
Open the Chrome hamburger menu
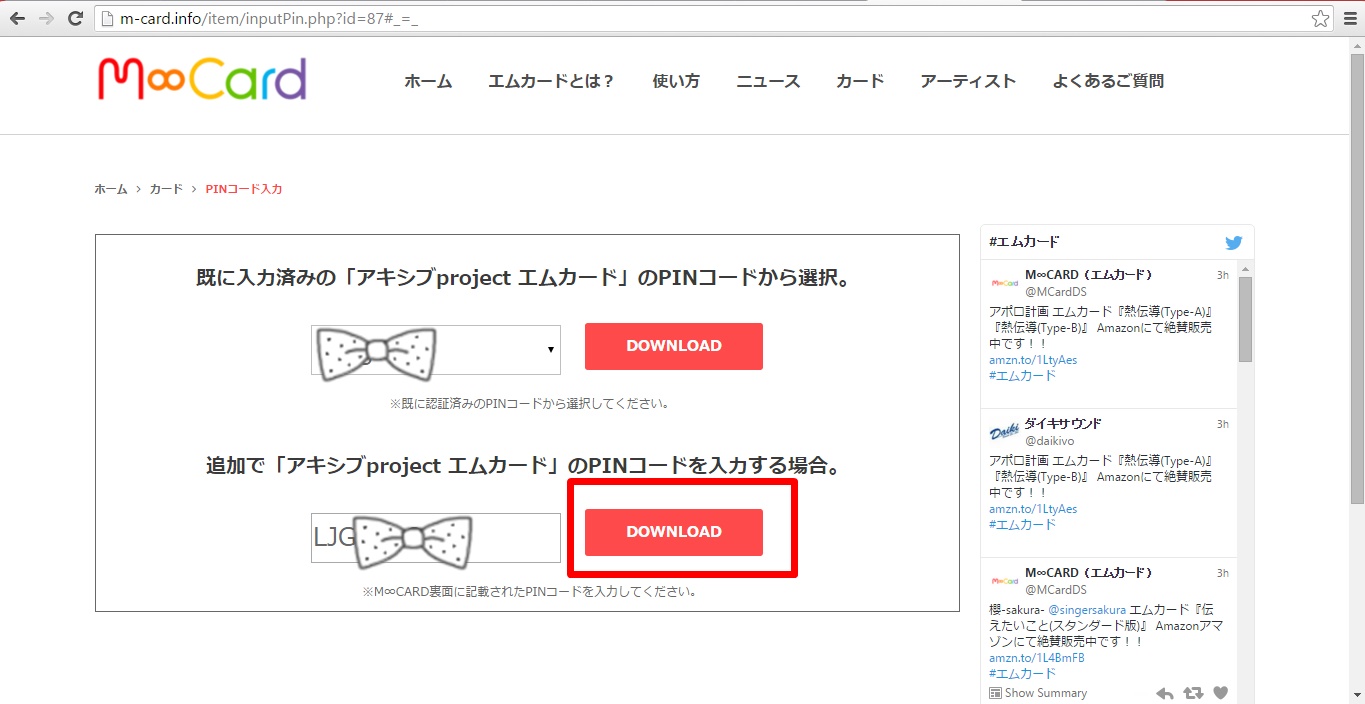tap(1350, 18)
